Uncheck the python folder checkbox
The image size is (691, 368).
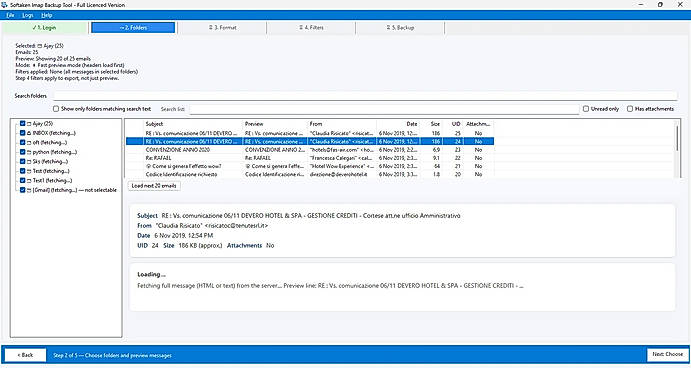tap(22, 152)
